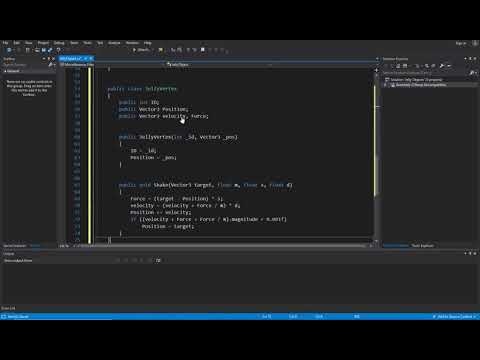Image resolution: width=480 pixels, height=360 pixels.
Task: Click the Undo toolbar icon
Action: [x=59, y=50]
